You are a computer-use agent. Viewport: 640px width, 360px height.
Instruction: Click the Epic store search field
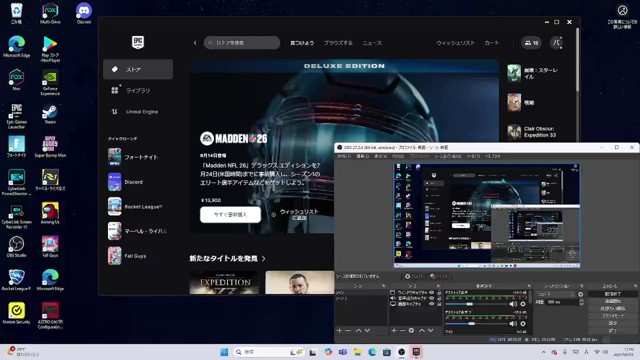pos(242,43)
